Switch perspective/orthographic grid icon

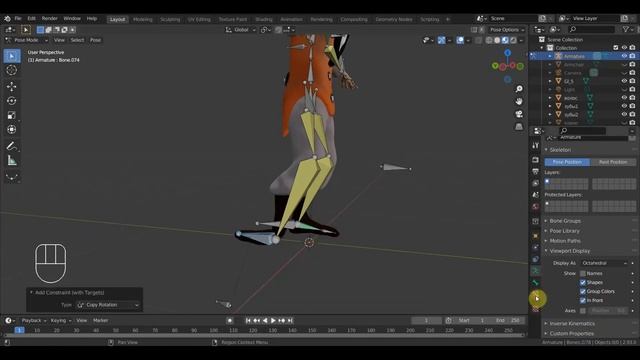click(x=519, y=127)
